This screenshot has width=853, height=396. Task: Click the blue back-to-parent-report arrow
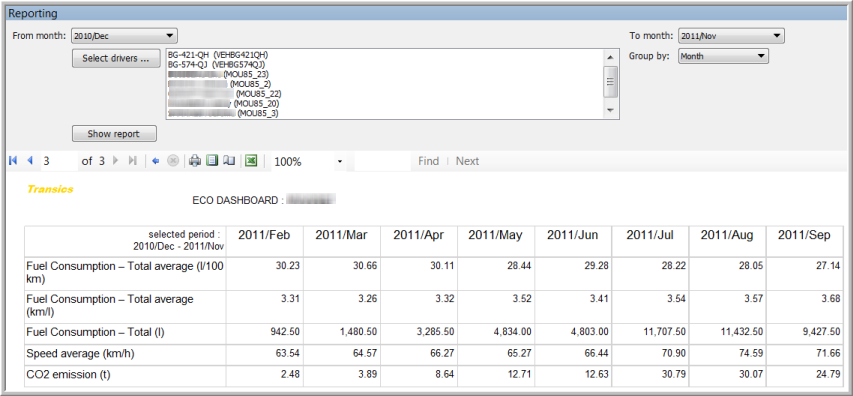[156, 161]
